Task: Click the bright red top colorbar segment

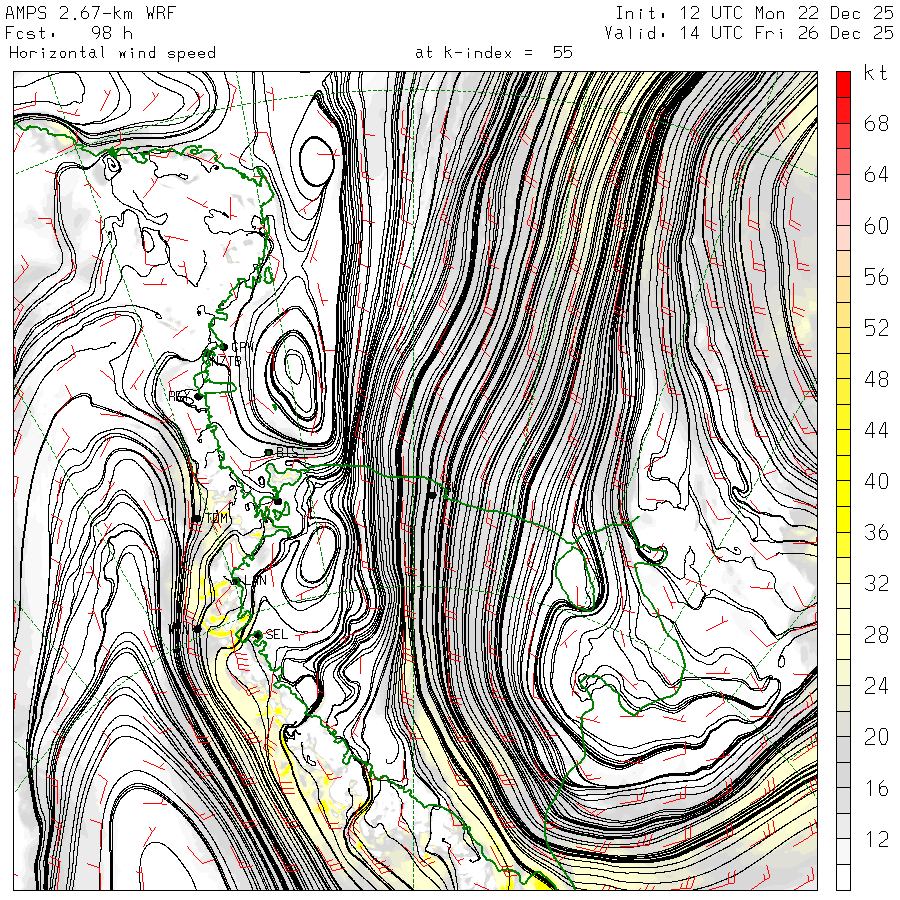Action: [x=843, y=84]
